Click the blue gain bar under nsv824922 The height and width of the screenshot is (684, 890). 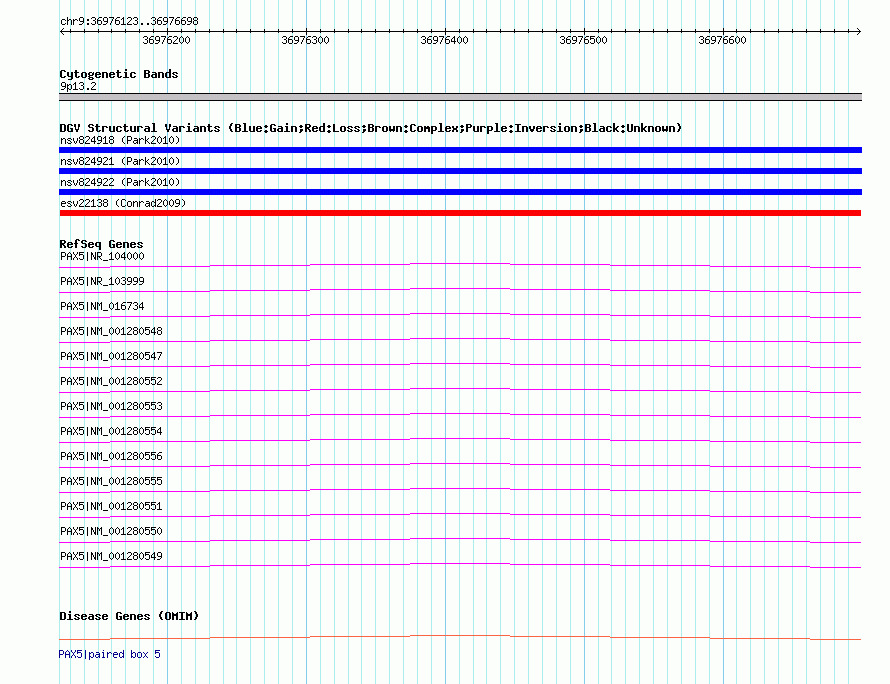click(x=460, y=192)
